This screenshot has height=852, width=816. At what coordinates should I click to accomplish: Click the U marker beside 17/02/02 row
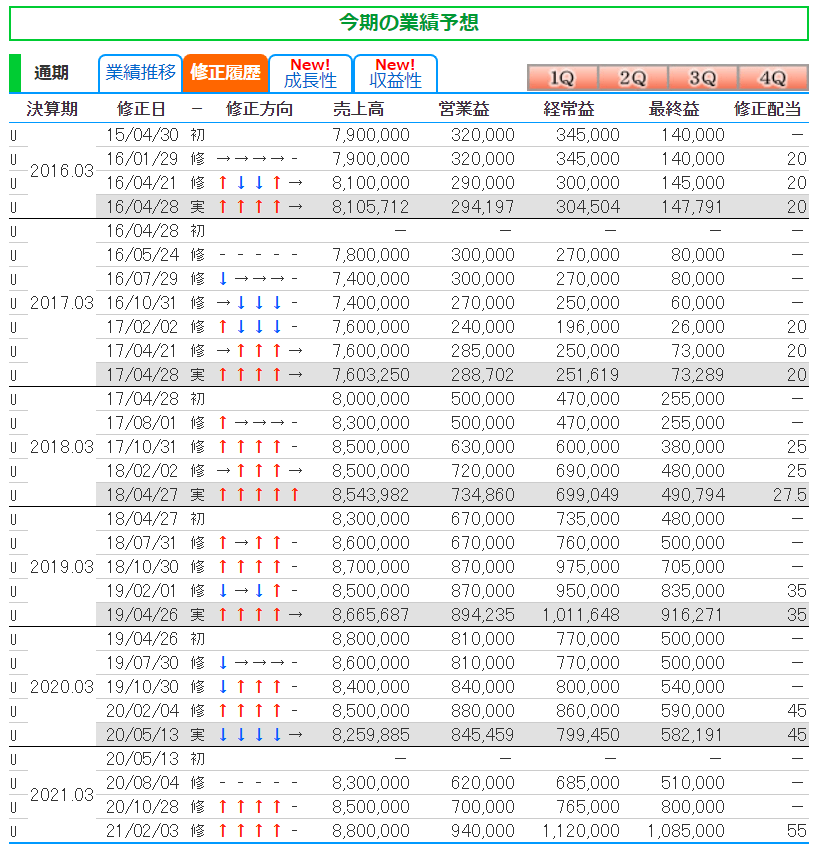point(14,327)
